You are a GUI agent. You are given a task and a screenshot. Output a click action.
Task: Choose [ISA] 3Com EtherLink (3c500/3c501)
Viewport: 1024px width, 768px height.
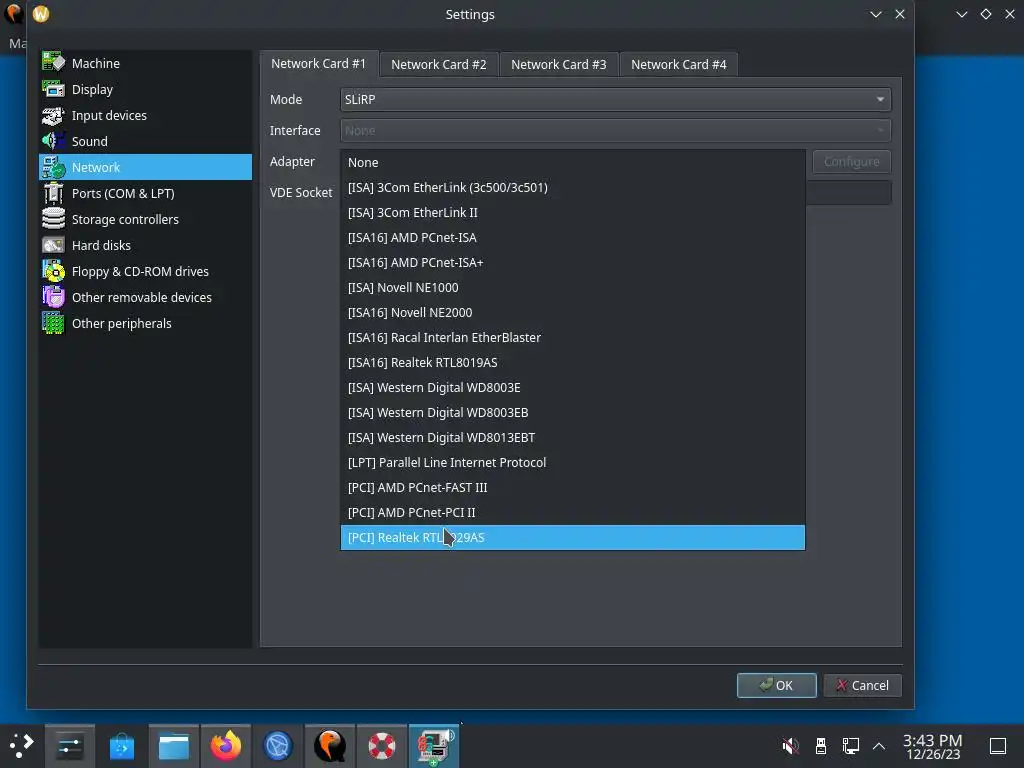point(573,187)
